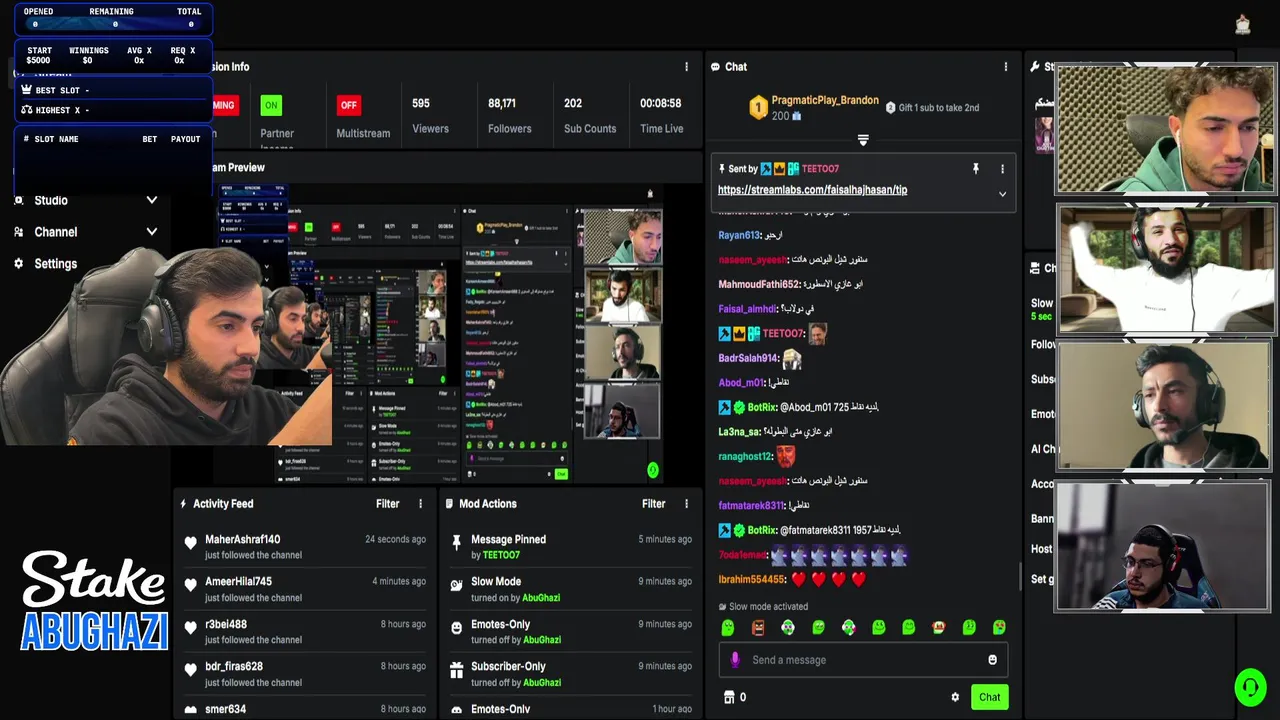Click TEETOO7 in the Message Pinned entry
1280x720 pixels.
click(502, 555)
